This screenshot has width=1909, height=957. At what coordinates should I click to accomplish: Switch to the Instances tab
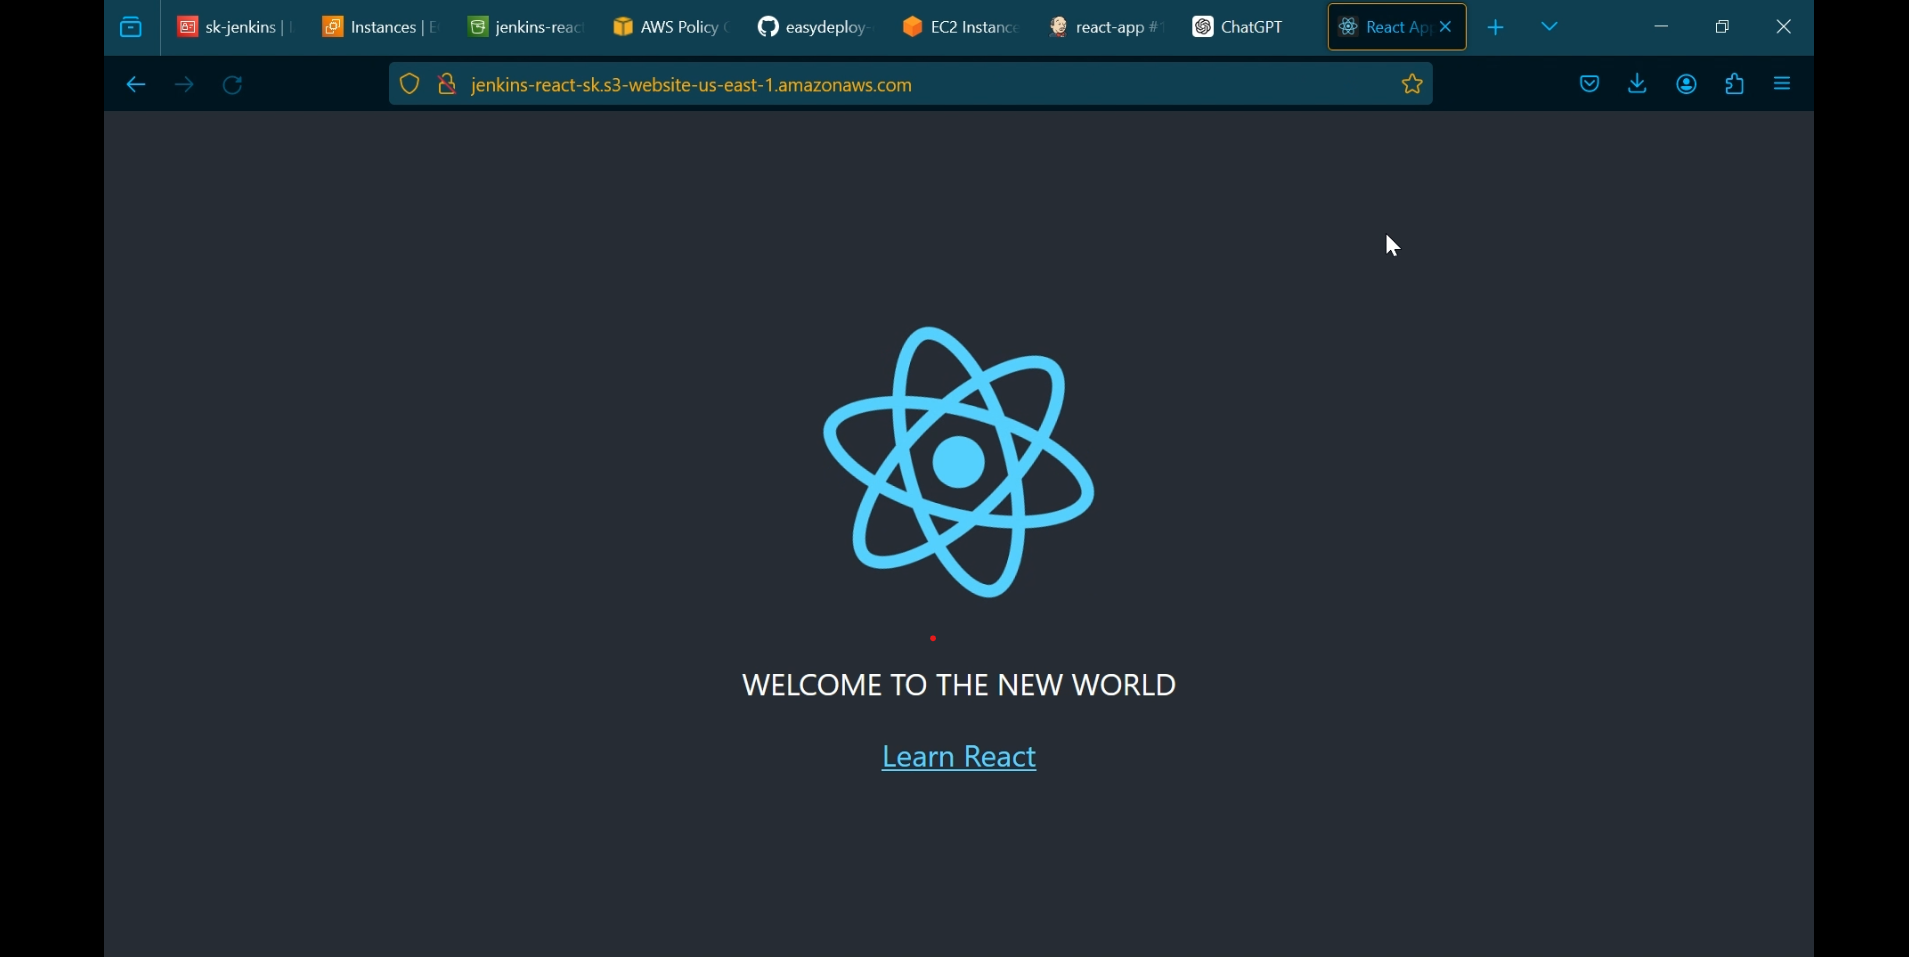379,28
